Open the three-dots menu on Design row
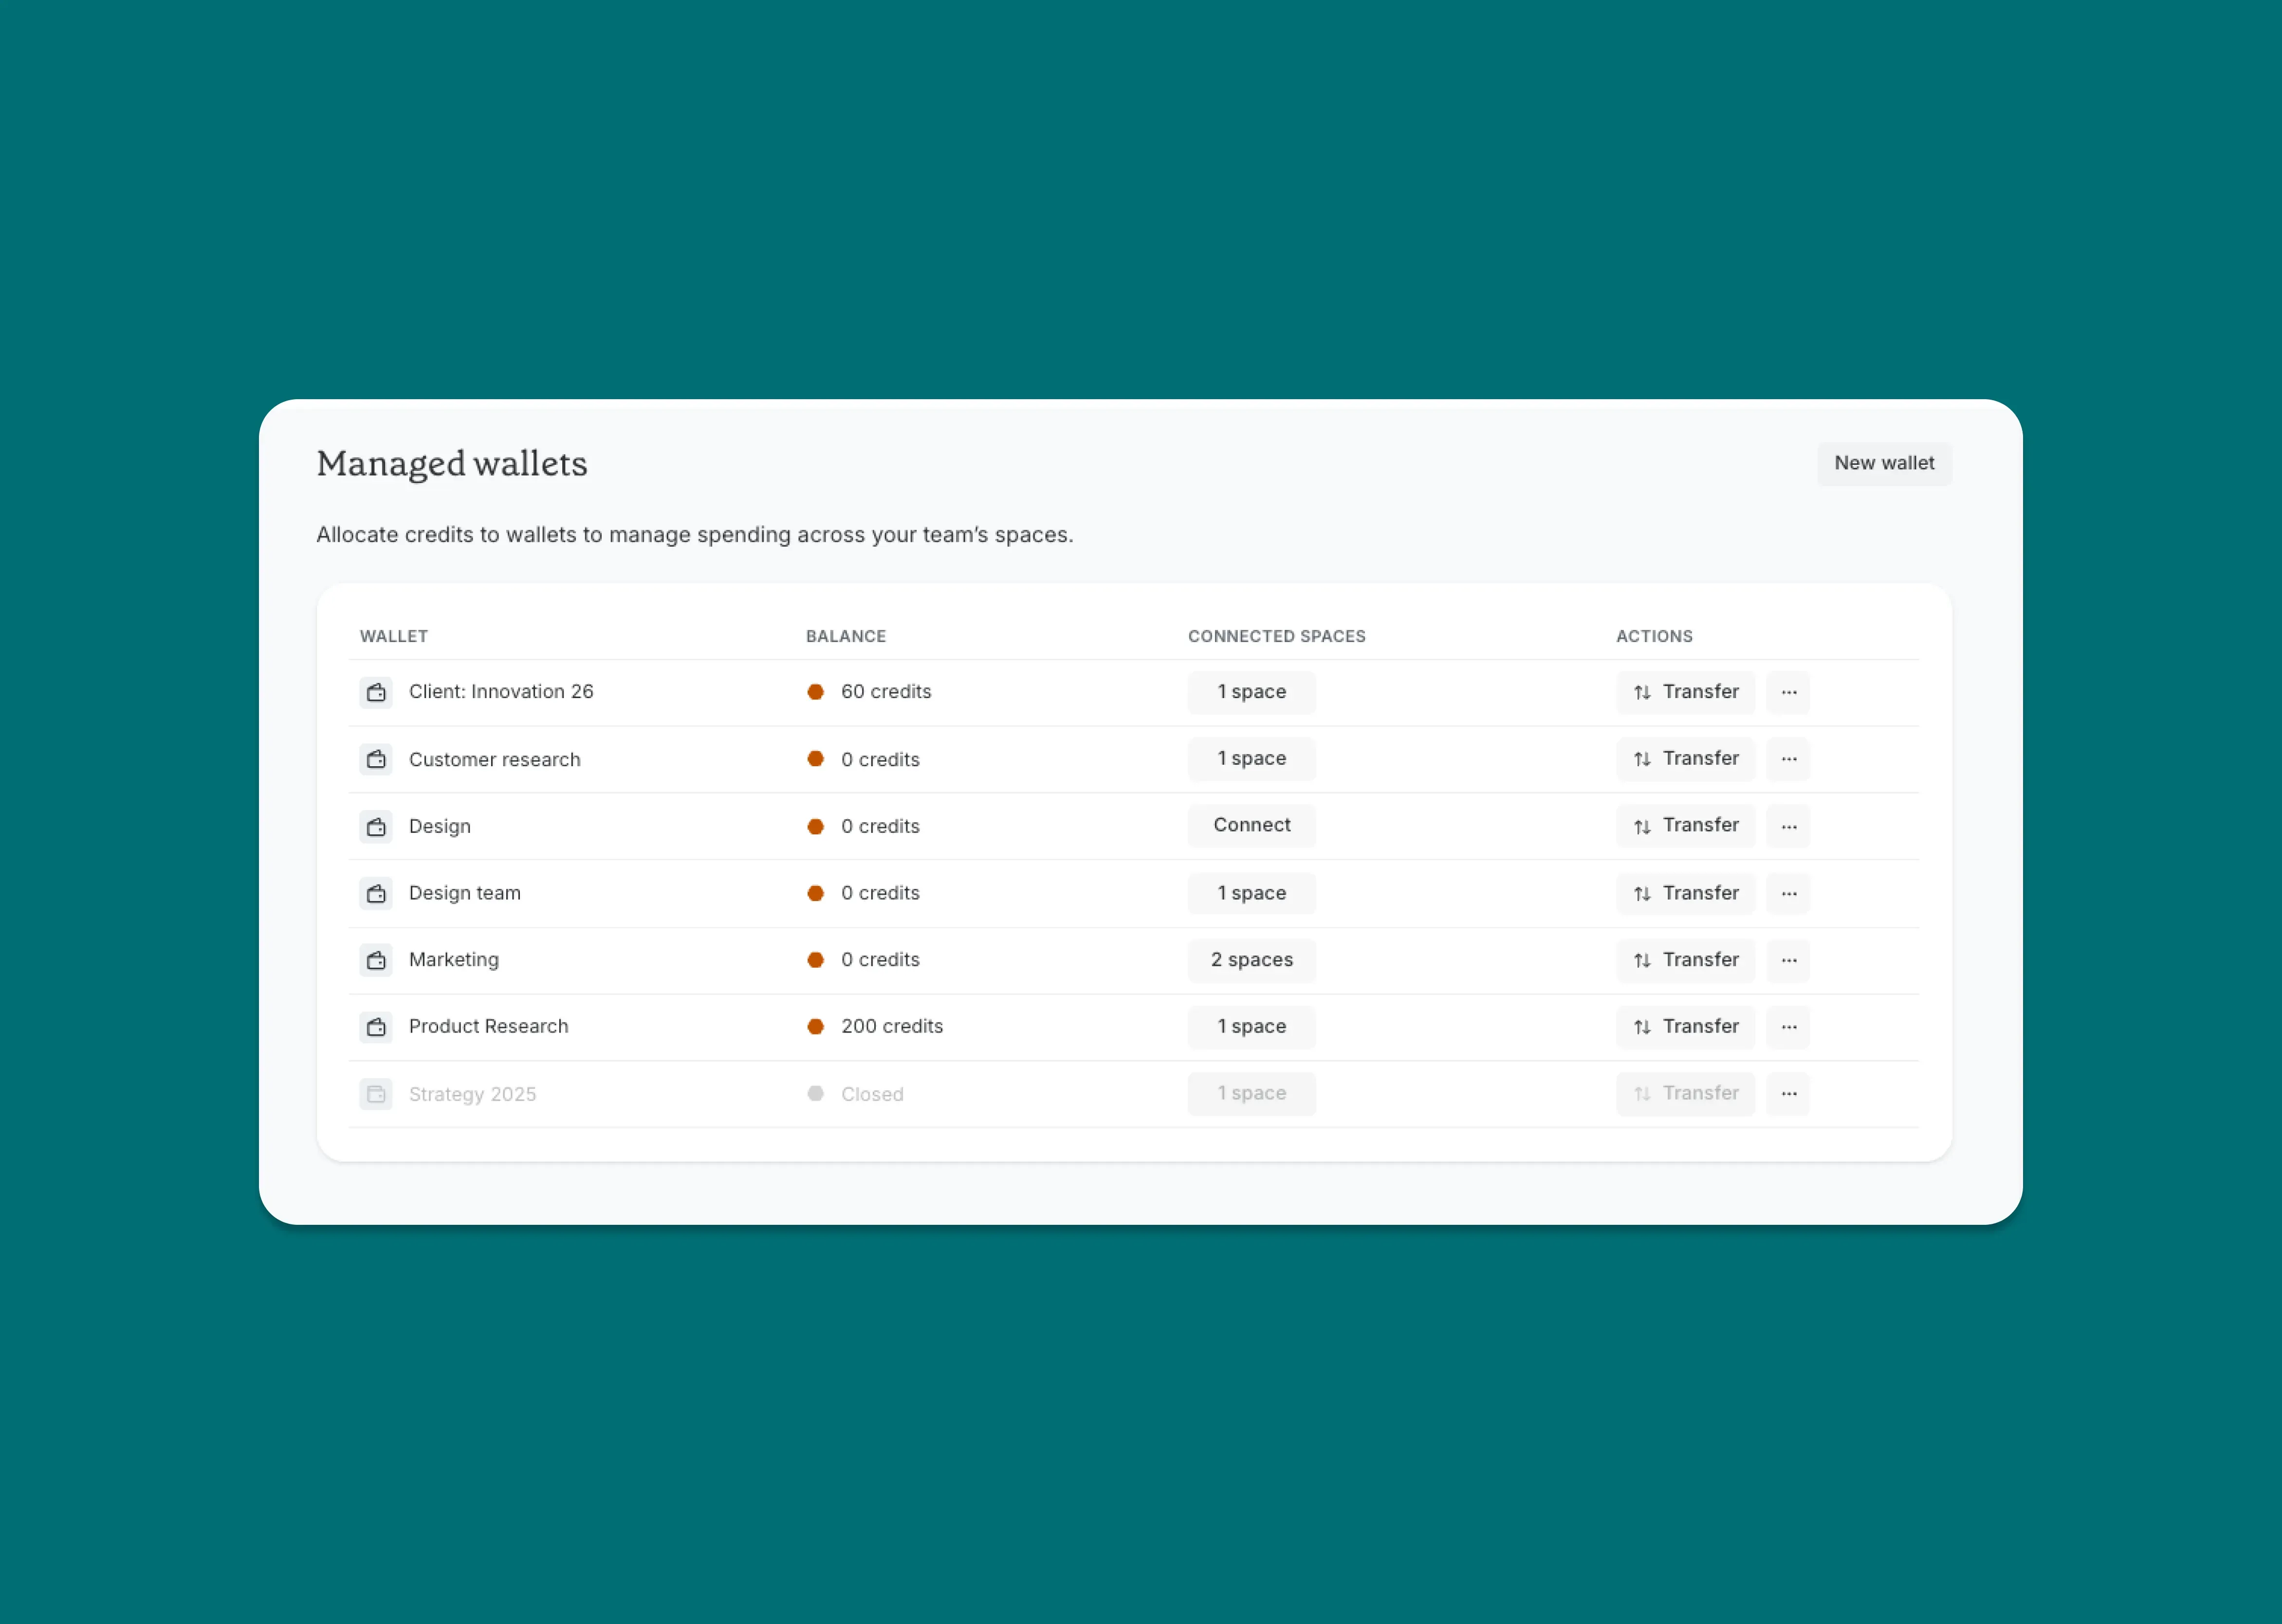The height and width of the screenshot is (1624, 2282). [x=1788, y=826]
